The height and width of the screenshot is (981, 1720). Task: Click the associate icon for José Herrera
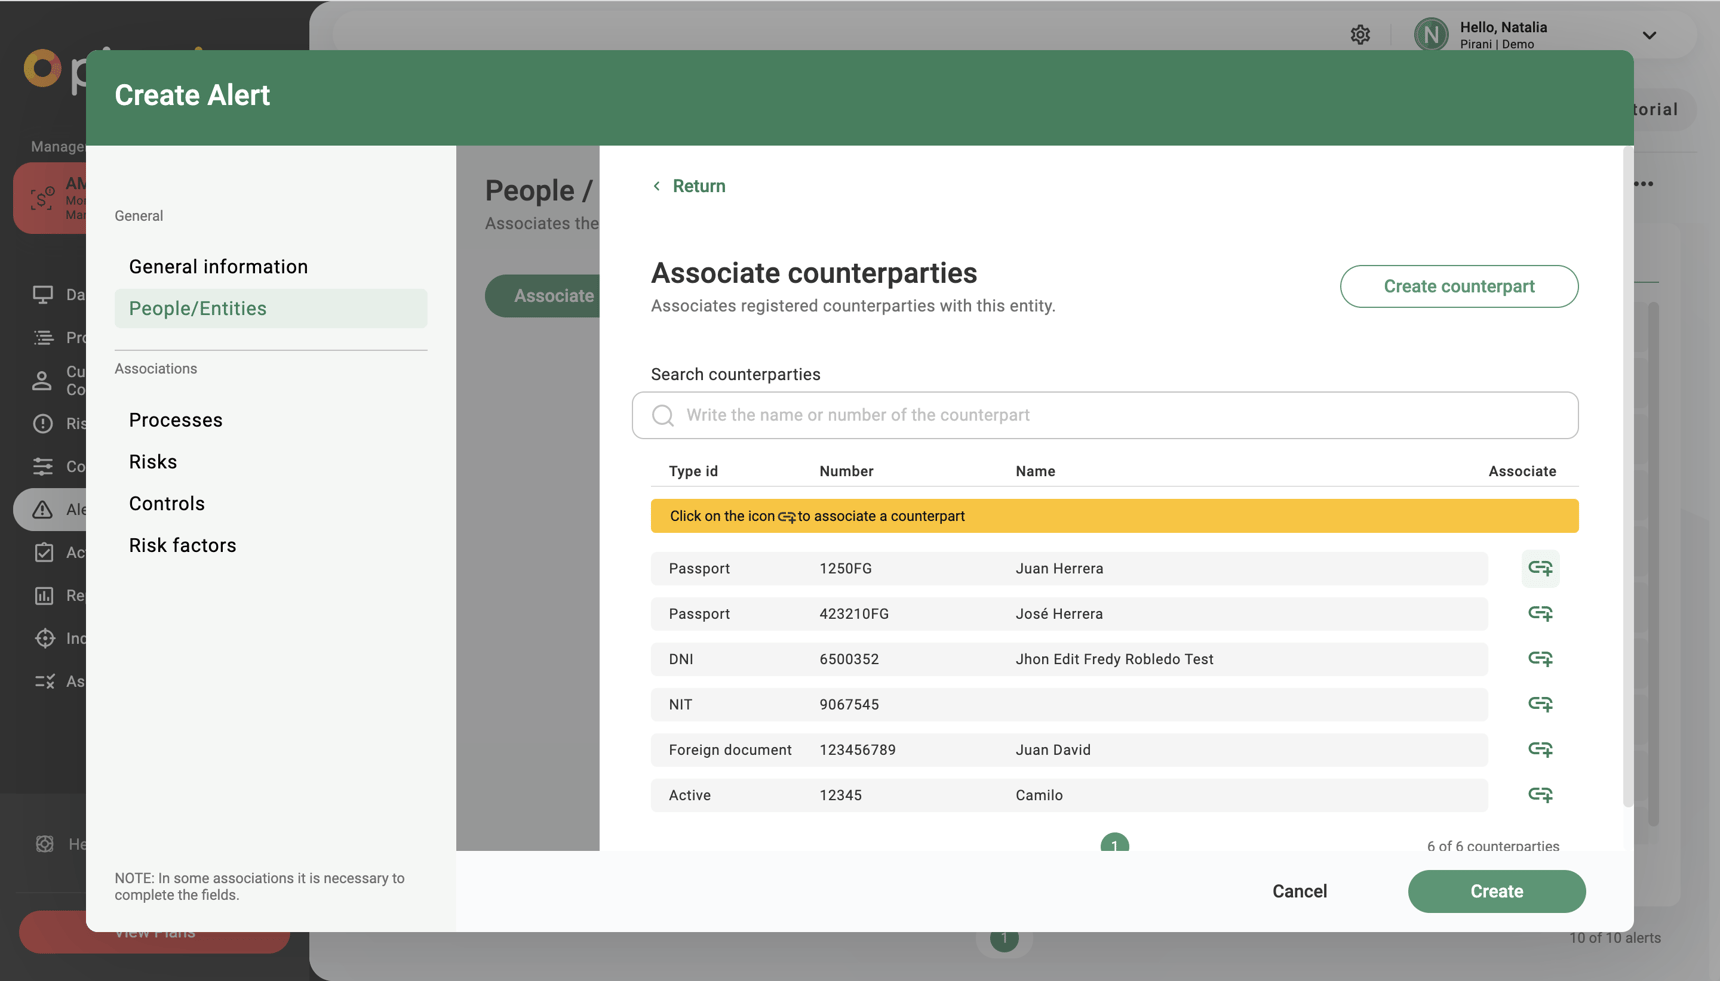(1540, 613)
